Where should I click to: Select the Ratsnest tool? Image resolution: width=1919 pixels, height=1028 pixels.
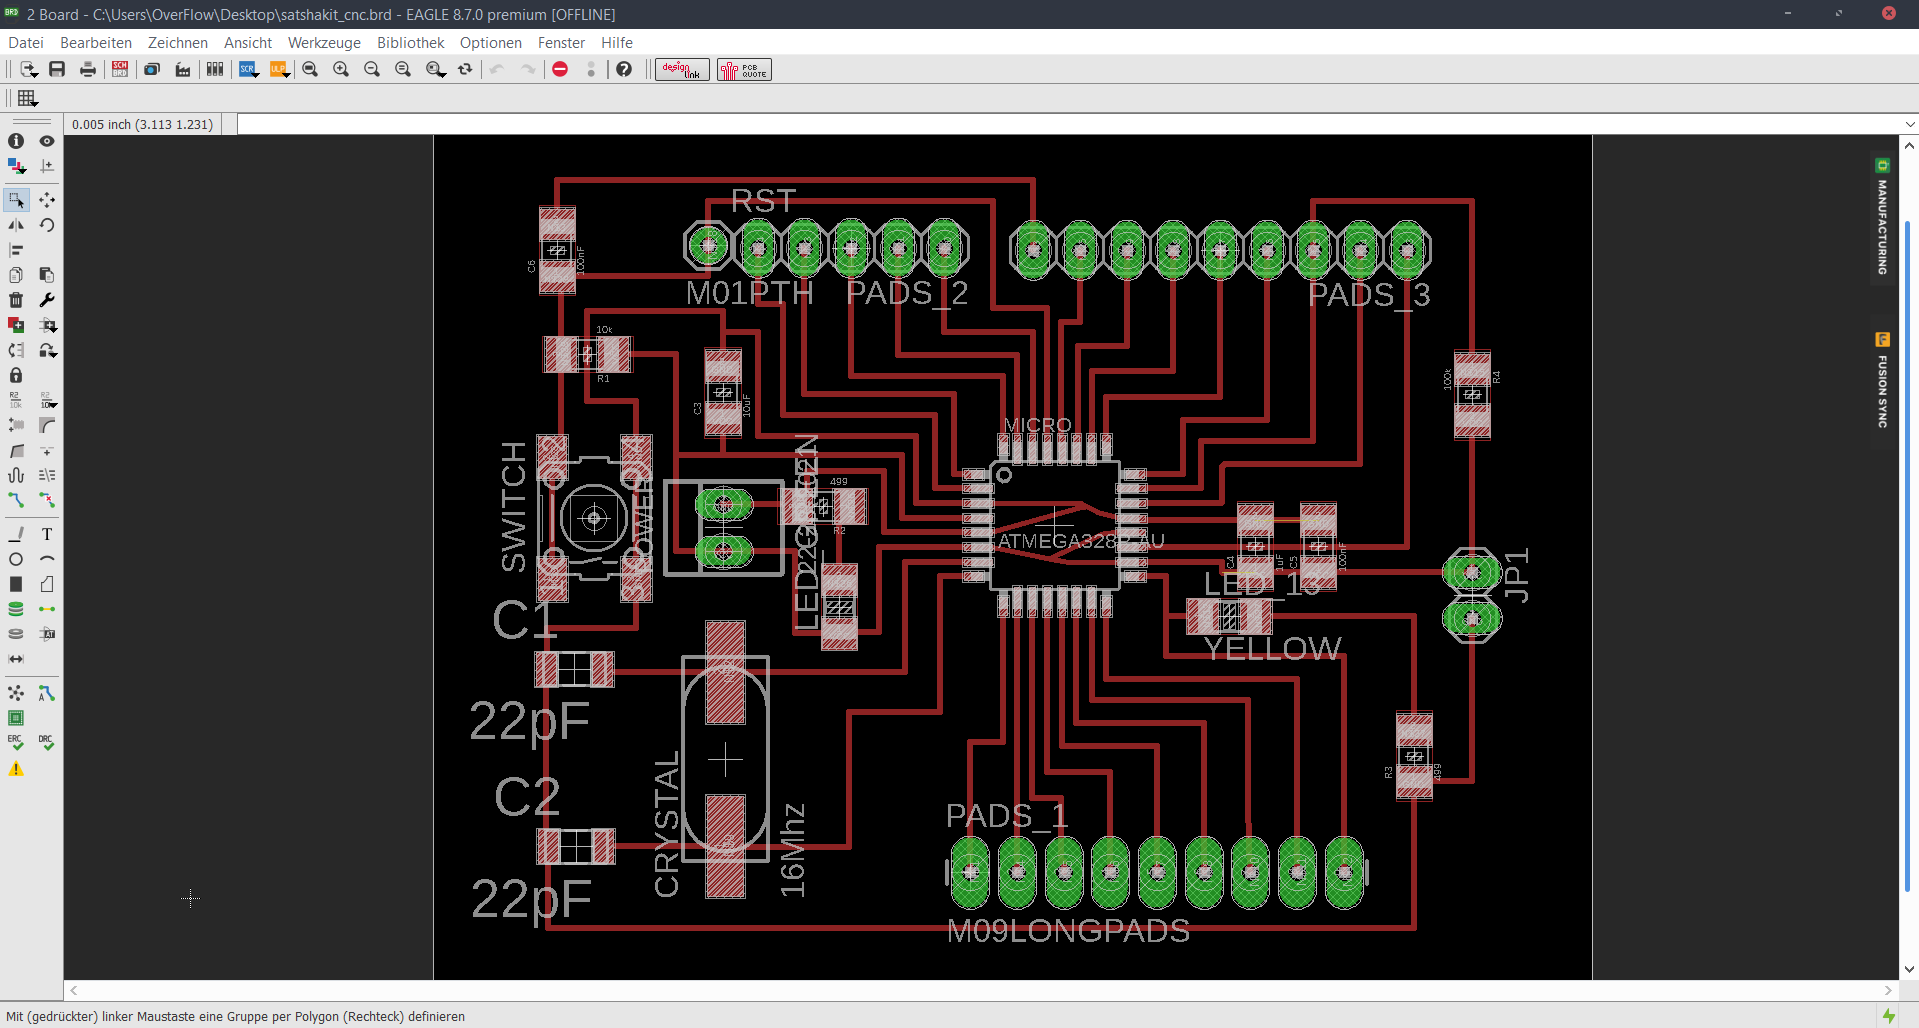pyautogui.click(x=16, y=693)
